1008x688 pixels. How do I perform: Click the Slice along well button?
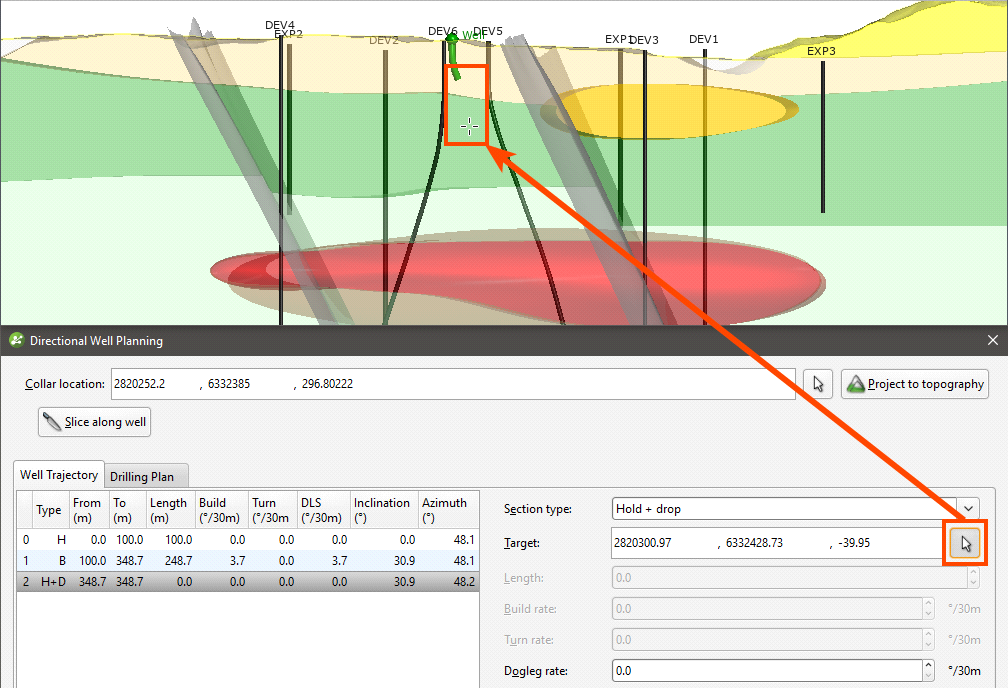(94, 422)
